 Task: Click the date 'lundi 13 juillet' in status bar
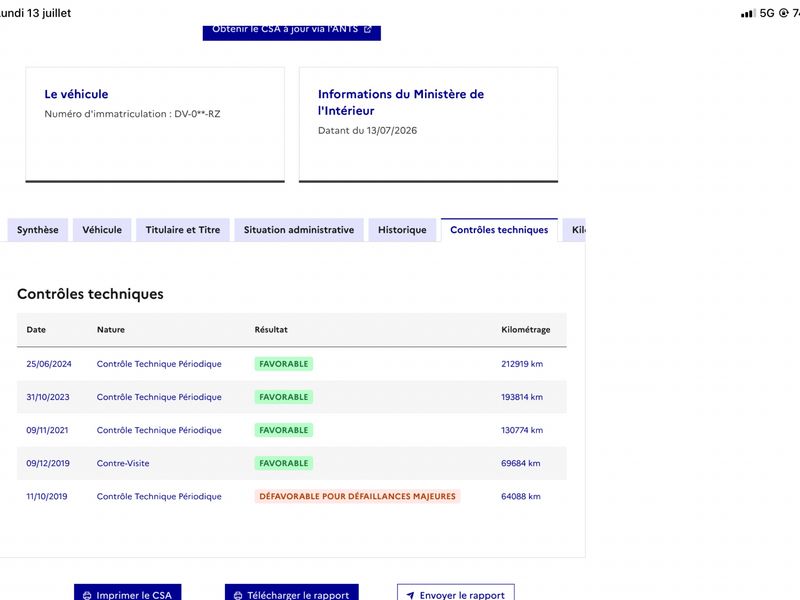(35, 13)
